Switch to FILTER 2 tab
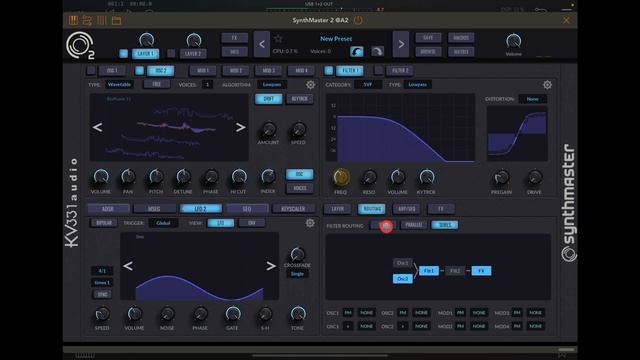The width and height of the screenshot is (640, 360). click(400, 70)
